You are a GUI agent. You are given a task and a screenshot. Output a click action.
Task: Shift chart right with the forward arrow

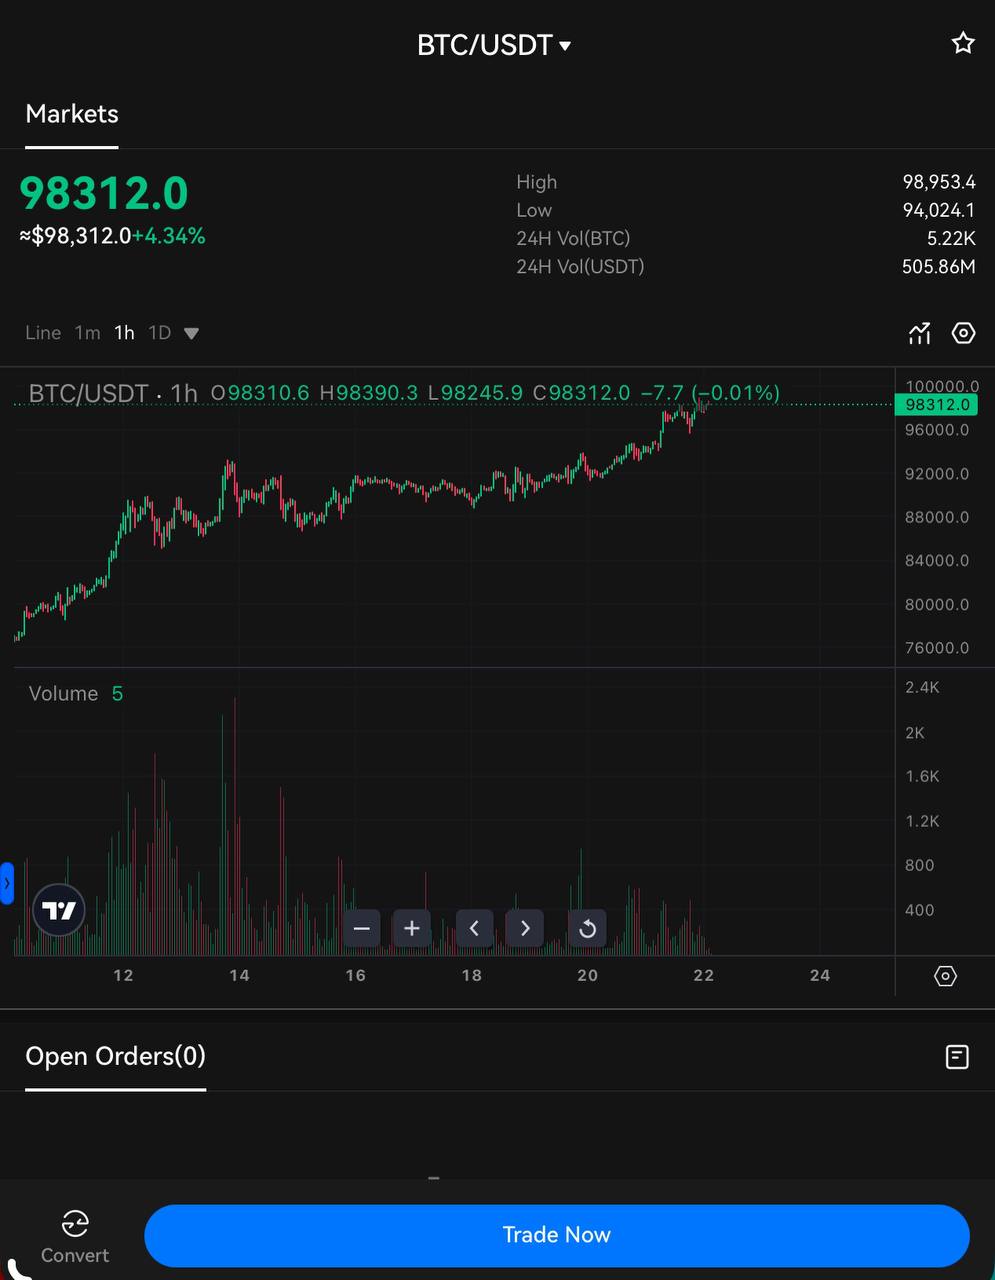(x=525, y=929)
